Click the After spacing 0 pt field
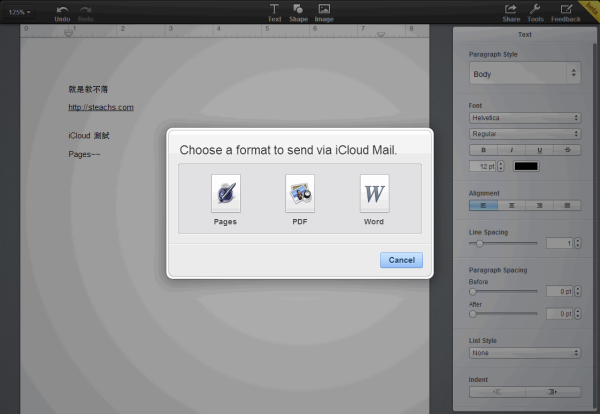 (x=559, y=314)
